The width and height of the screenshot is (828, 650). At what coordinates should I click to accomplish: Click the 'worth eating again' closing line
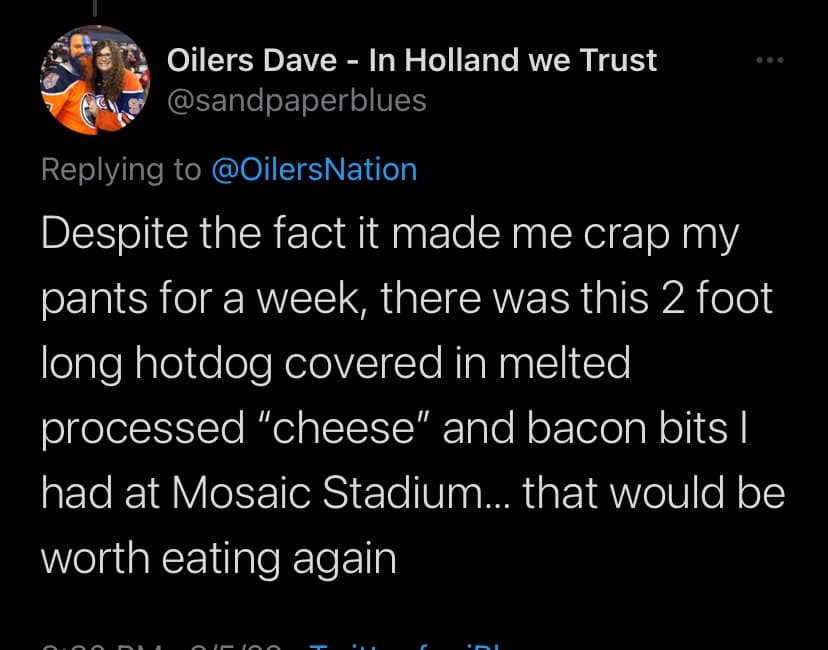(x=218, y=557)
